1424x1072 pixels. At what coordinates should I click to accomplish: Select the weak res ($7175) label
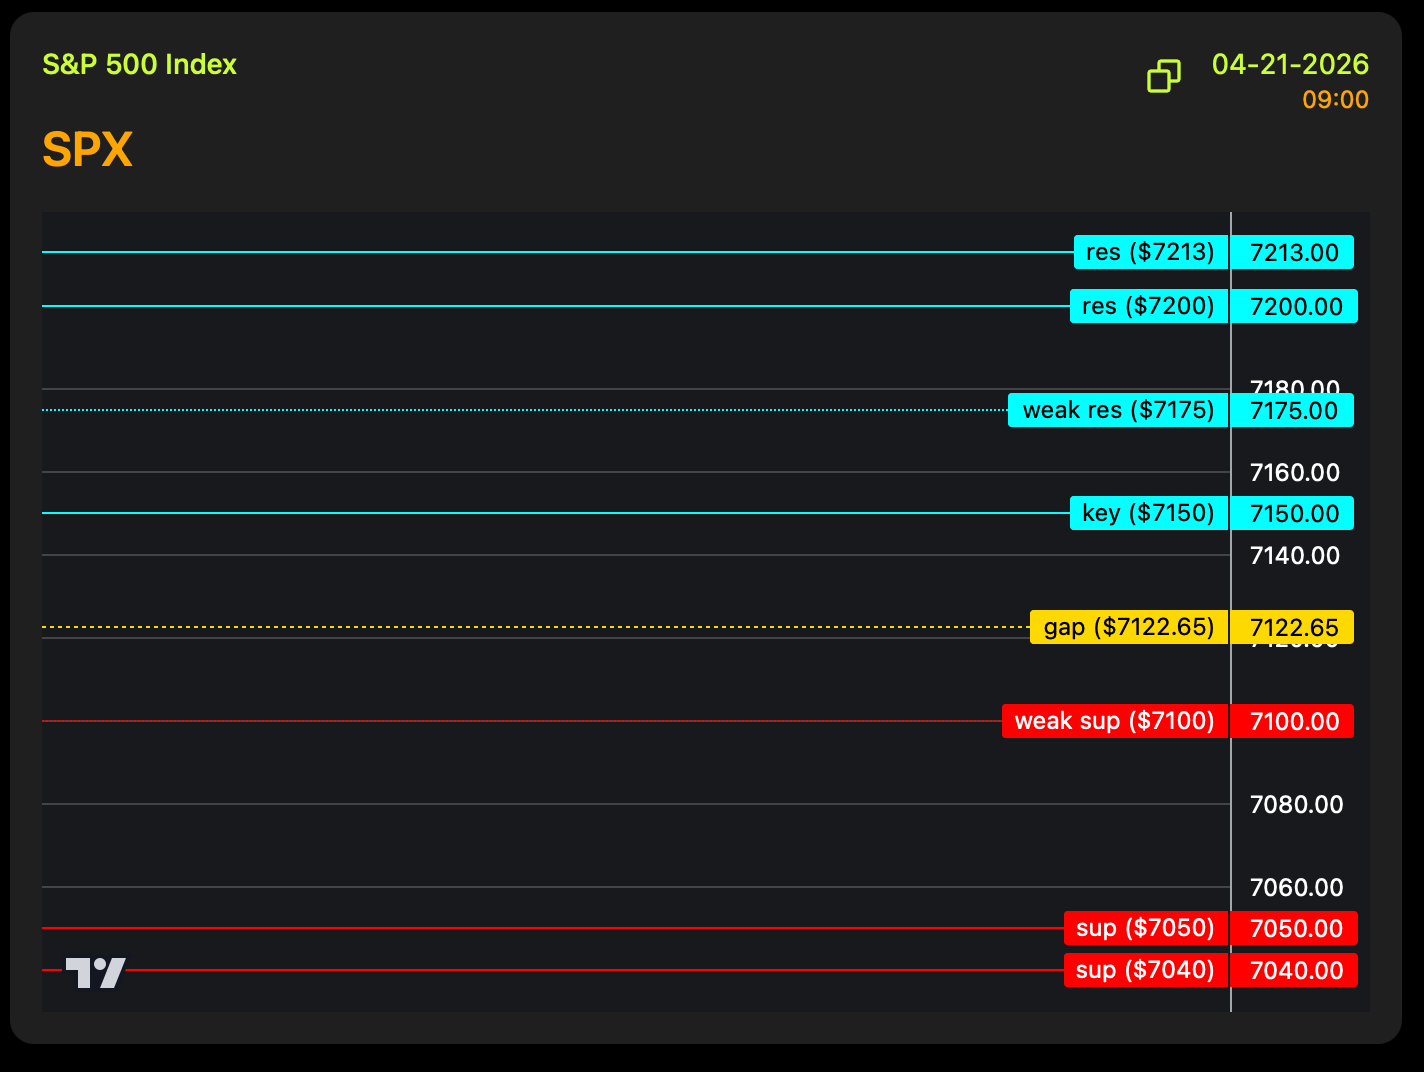(x=1118, y=410)
